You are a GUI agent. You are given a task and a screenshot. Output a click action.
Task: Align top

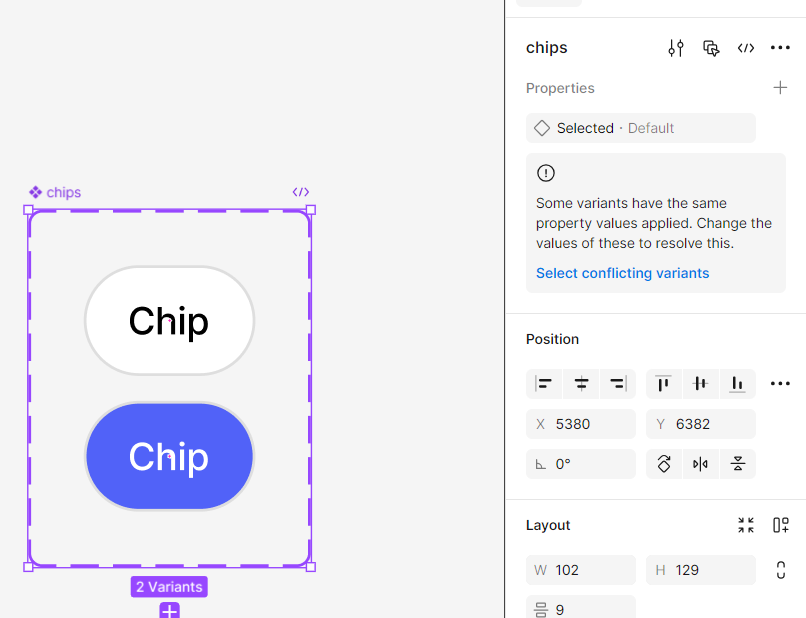[664, 384]
